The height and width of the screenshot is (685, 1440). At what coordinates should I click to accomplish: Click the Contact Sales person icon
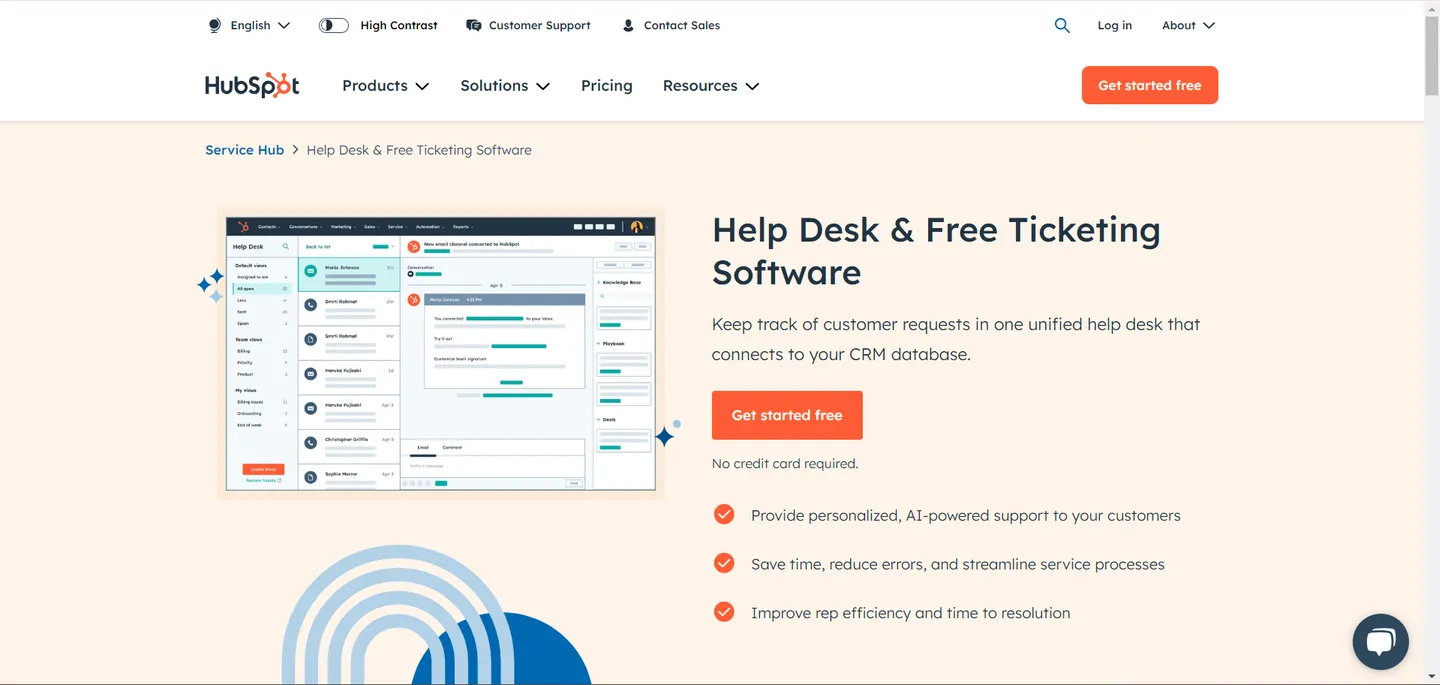click(628, 25)
